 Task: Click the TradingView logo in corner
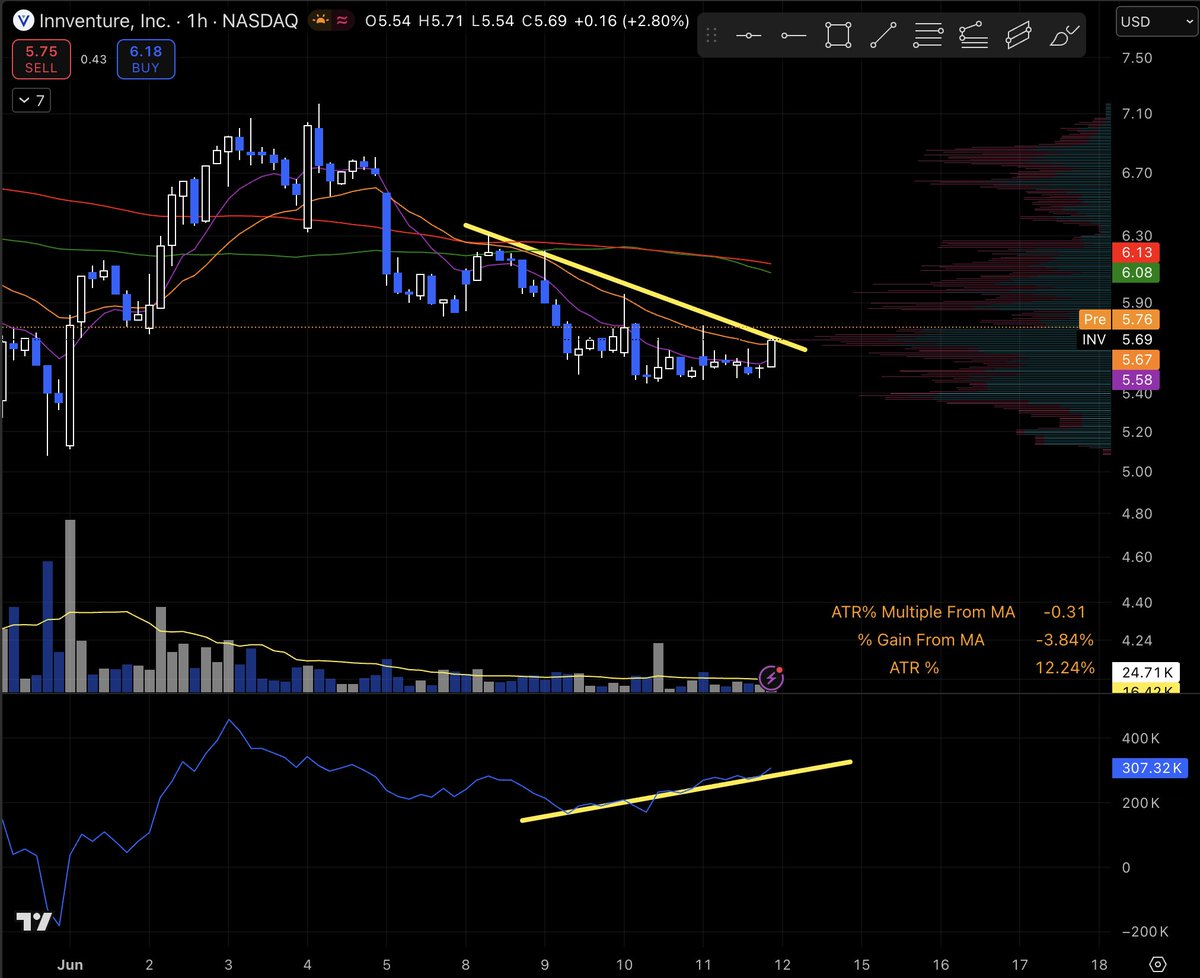click(x=34, y=922)
